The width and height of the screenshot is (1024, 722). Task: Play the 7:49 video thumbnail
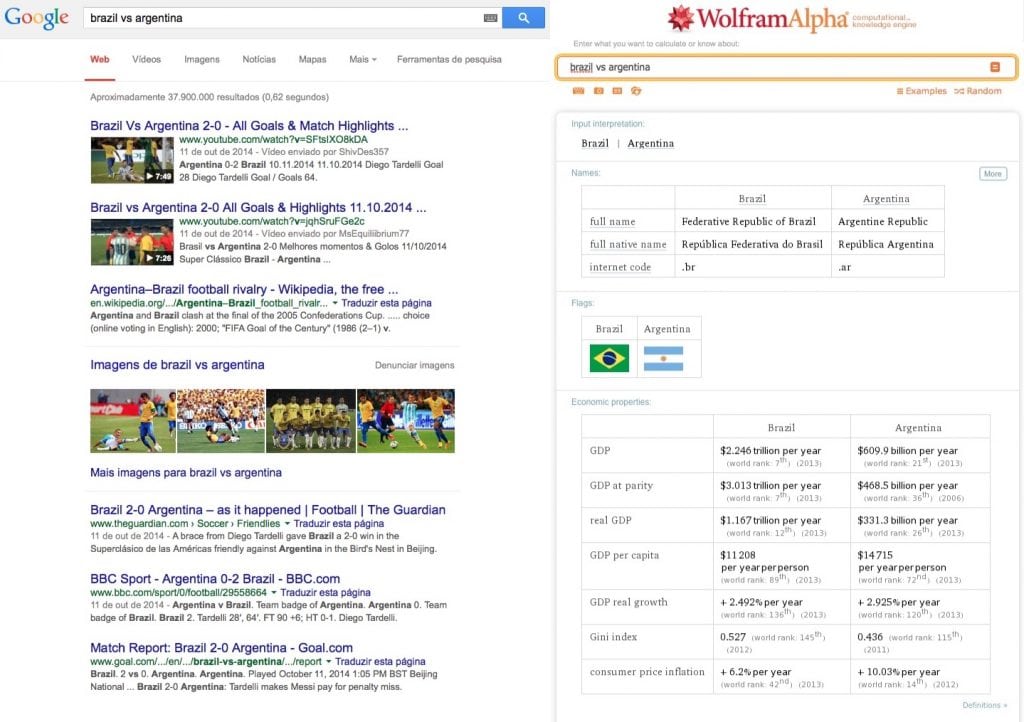132,160
